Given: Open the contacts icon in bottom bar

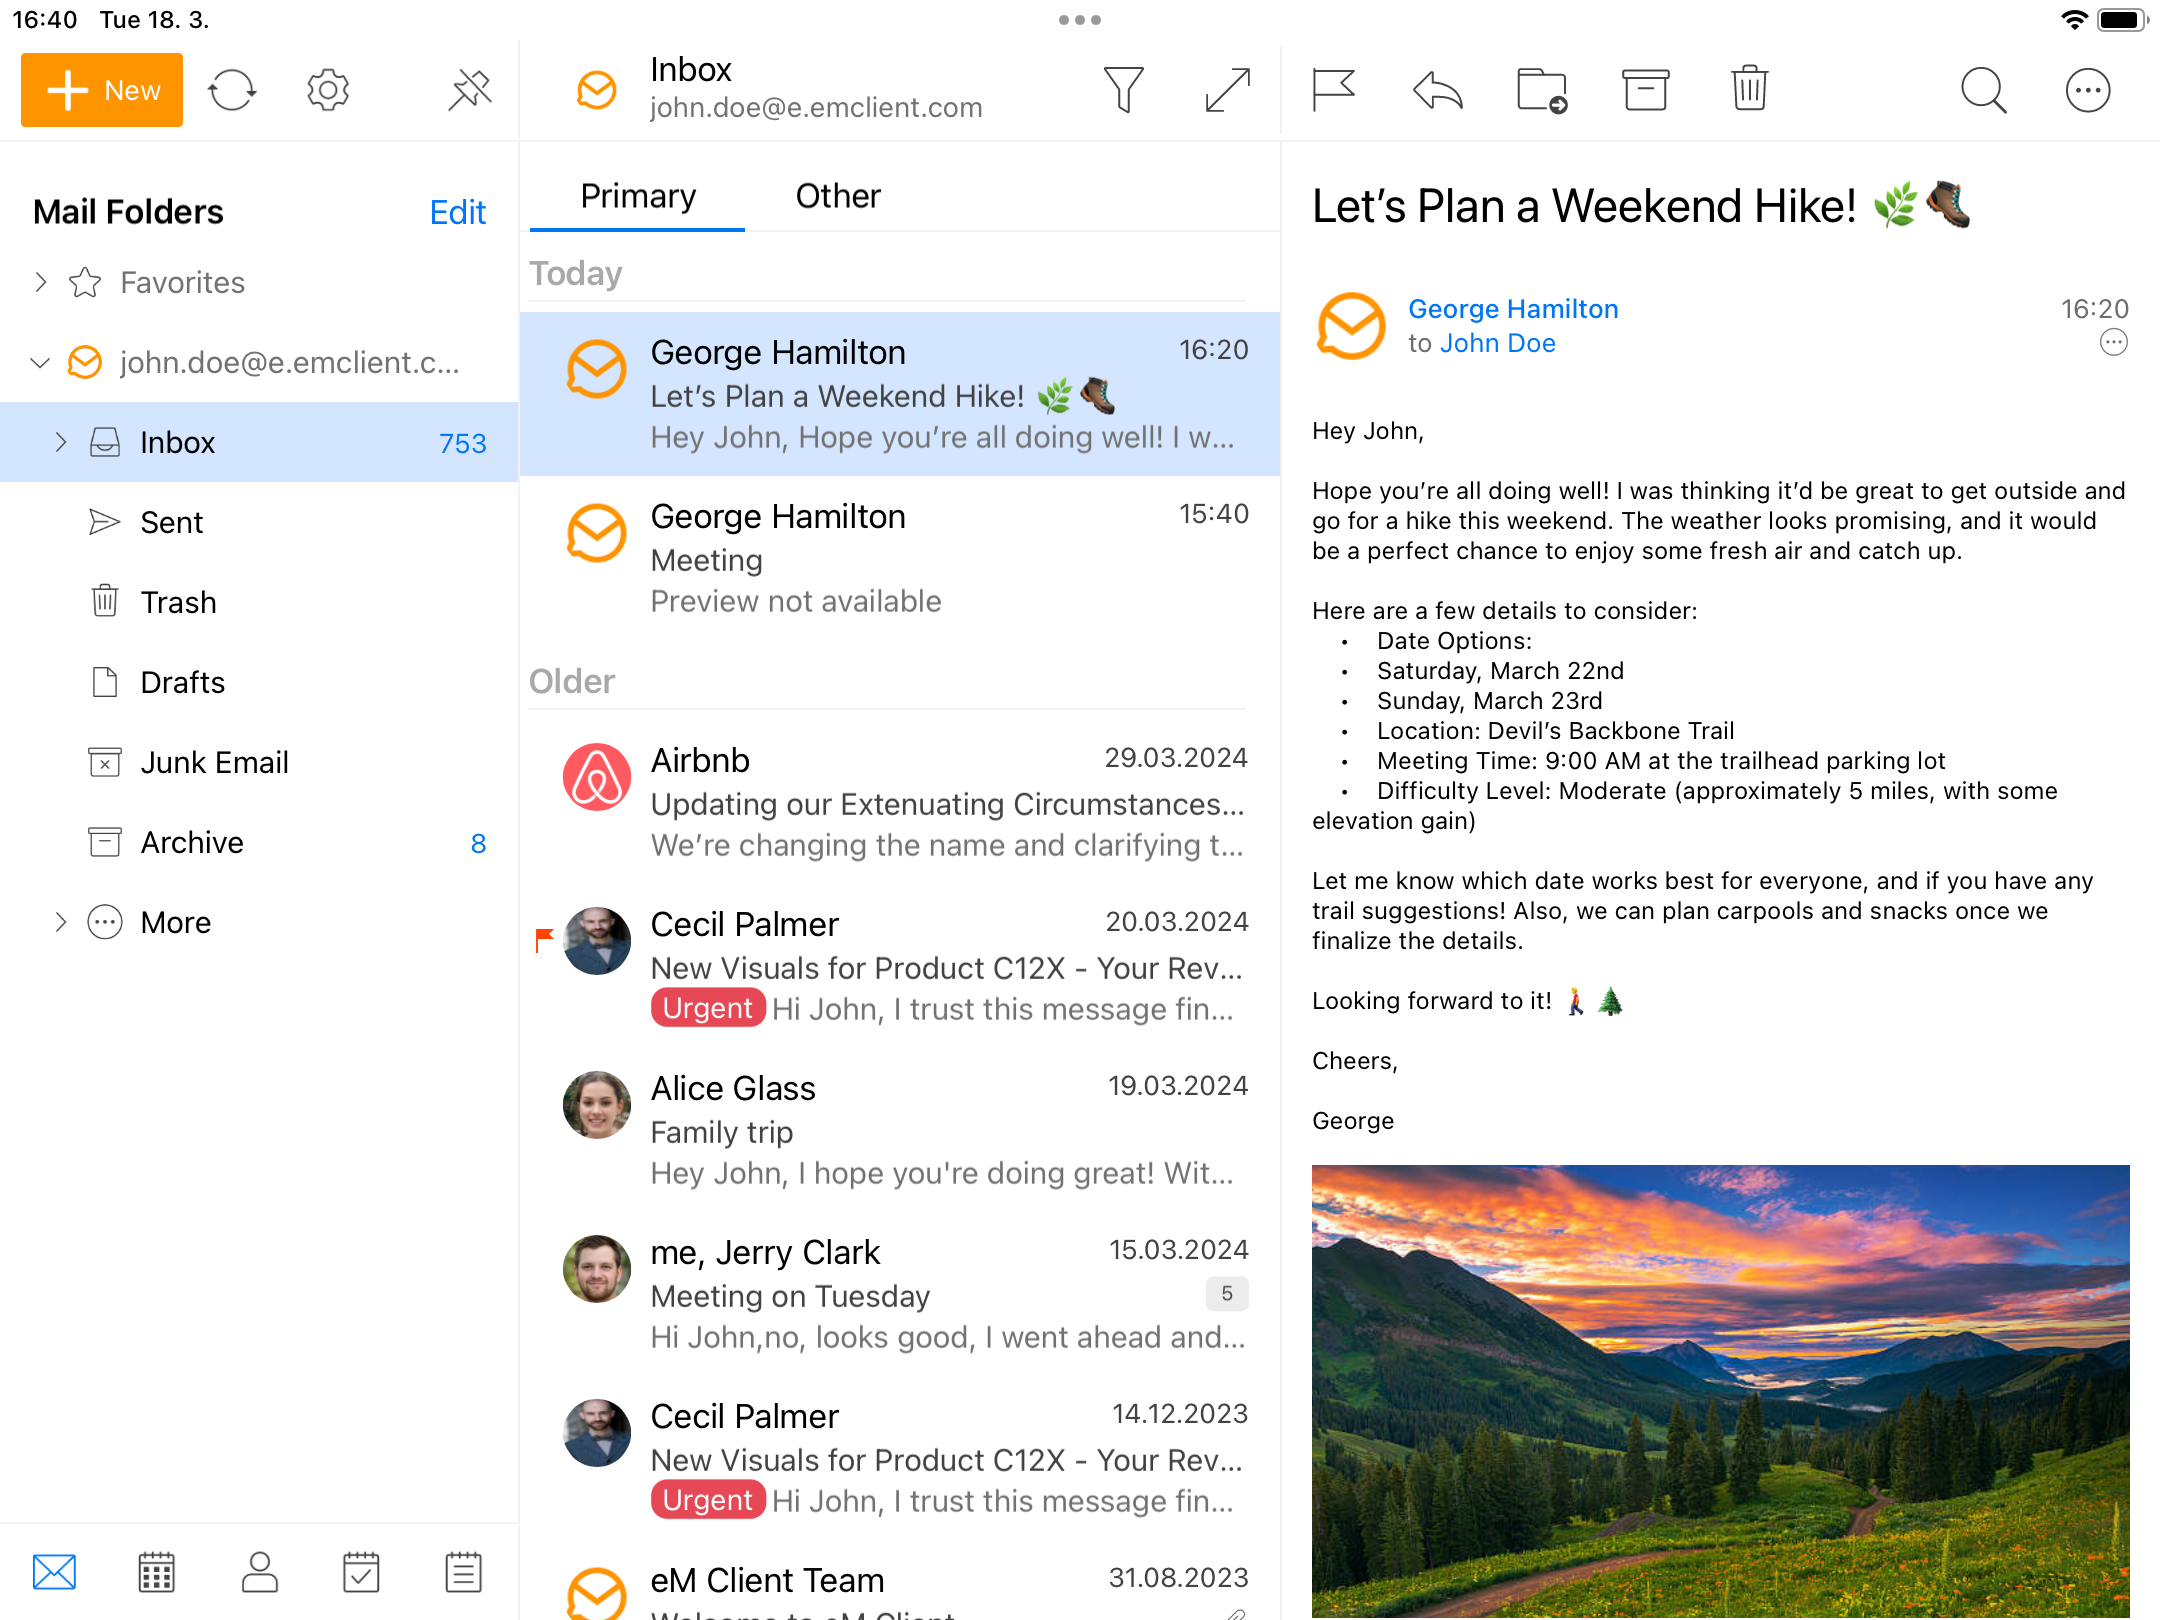Looking at the screenshot, I should click(x=260, y=1572).
